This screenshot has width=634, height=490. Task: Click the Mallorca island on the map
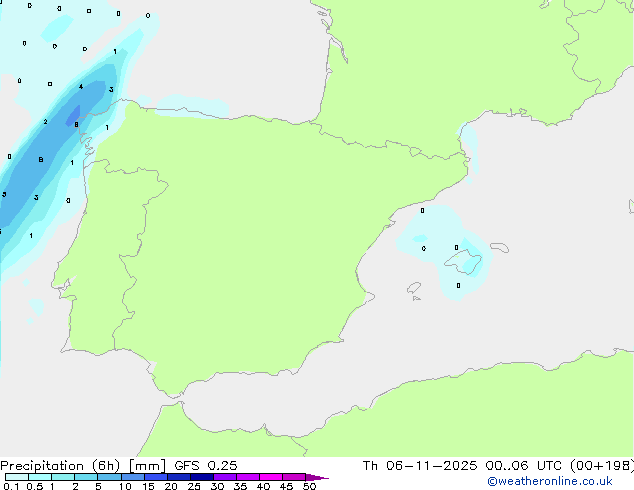tap(464, 262)
